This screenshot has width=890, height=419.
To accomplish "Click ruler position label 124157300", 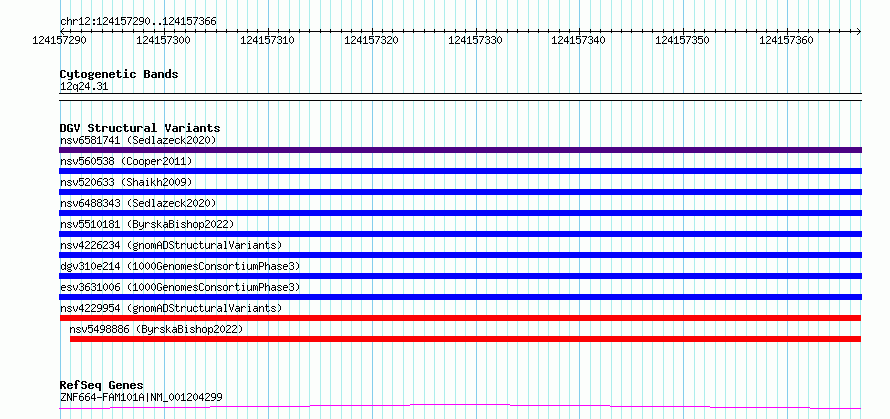I will 163,40.
